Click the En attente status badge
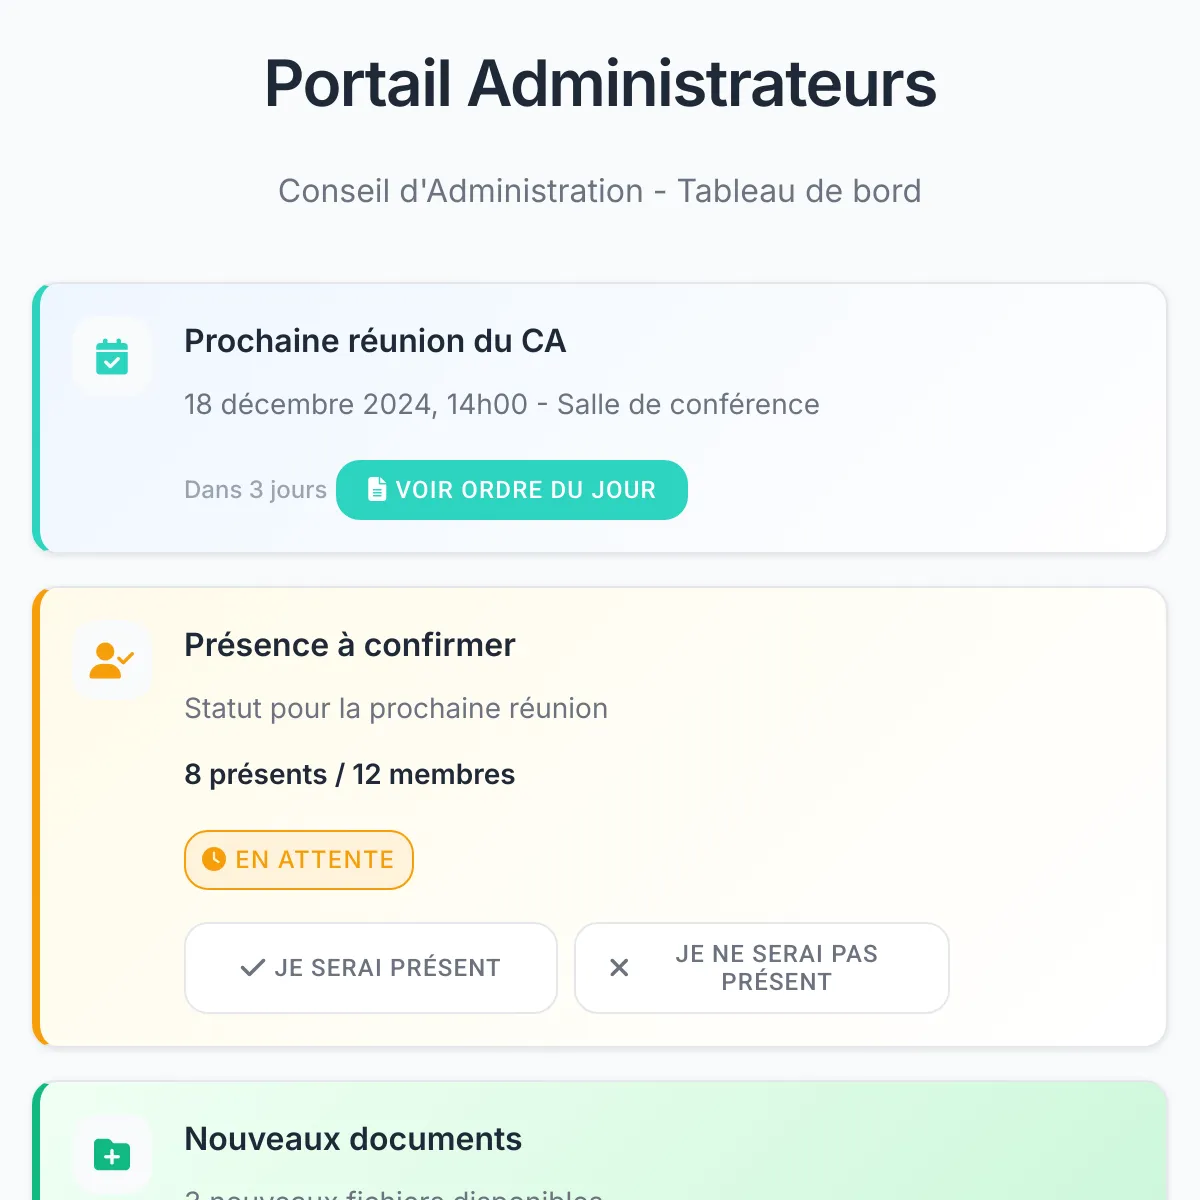Screen dimensions: 1200x1200 click(299, 860)
